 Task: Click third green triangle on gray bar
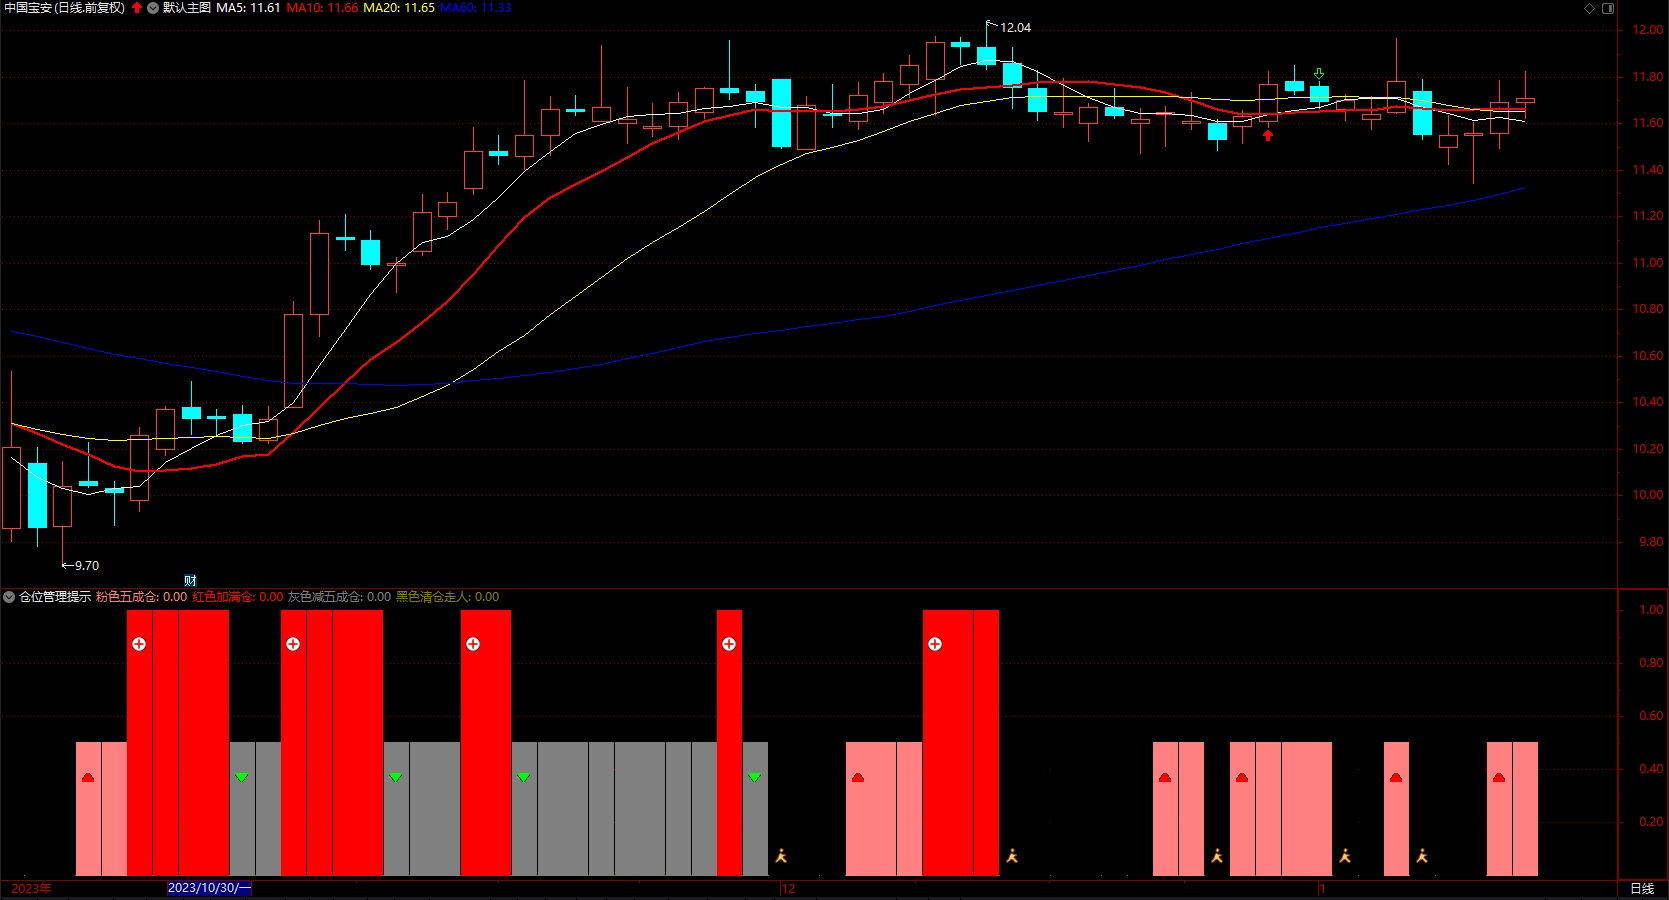point(524,777)
